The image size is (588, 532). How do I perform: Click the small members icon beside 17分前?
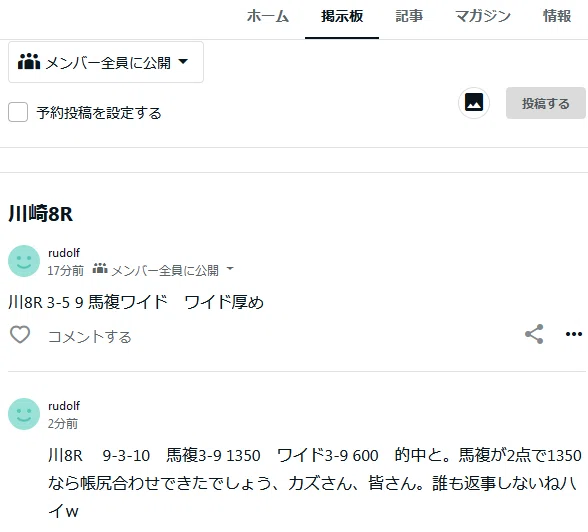[100, 269]
